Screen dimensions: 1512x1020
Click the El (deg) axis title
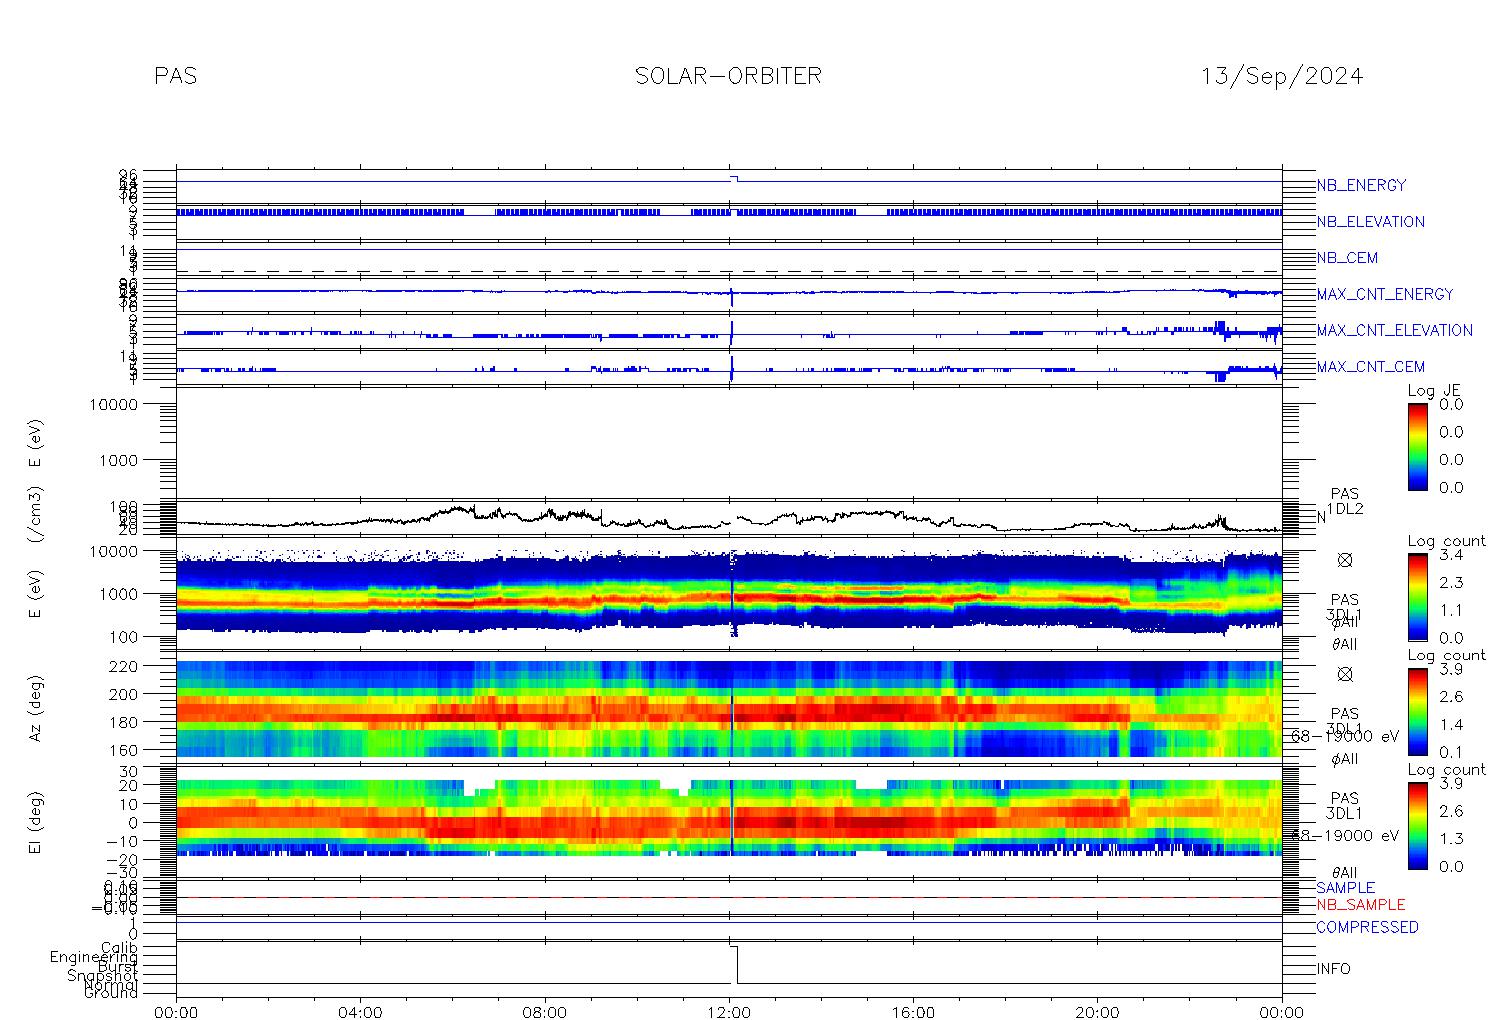click(x=35, y=821)
